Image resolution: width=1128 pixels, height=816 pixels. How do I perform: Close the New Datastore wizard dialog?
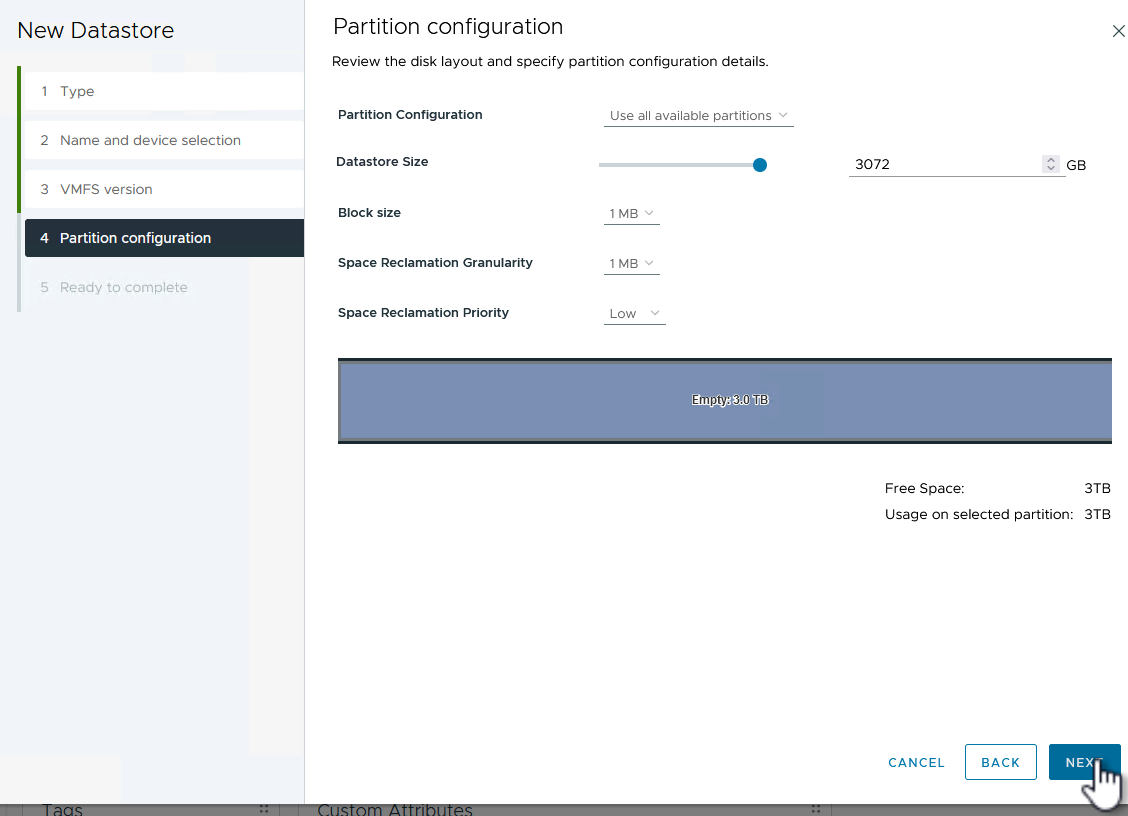pos(1118,31)
